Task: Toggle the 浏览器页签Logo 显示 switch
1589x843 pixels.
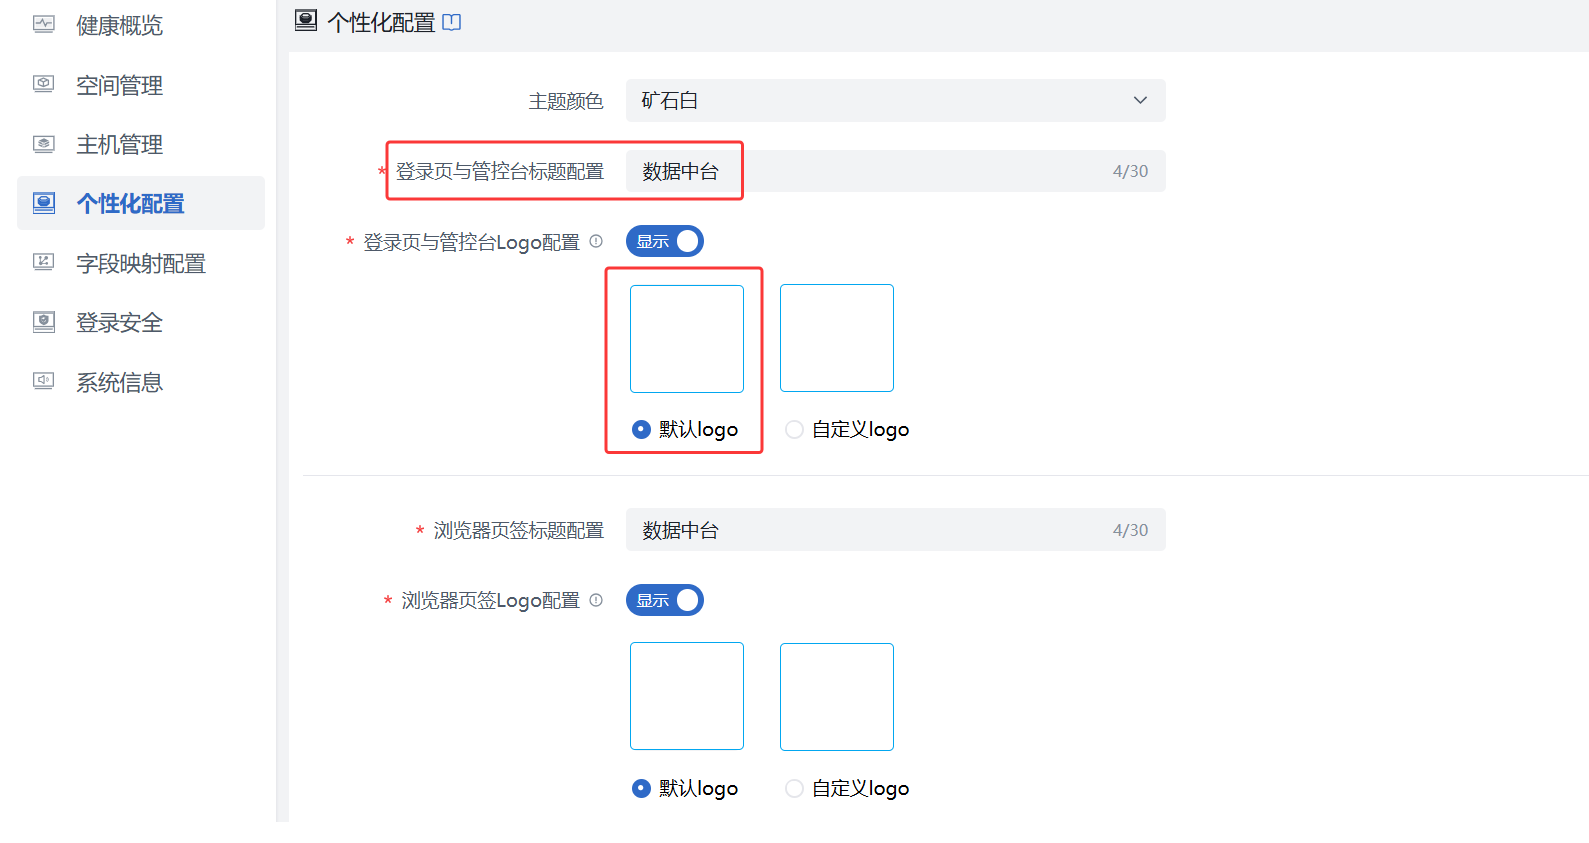Action: [665, 600]
